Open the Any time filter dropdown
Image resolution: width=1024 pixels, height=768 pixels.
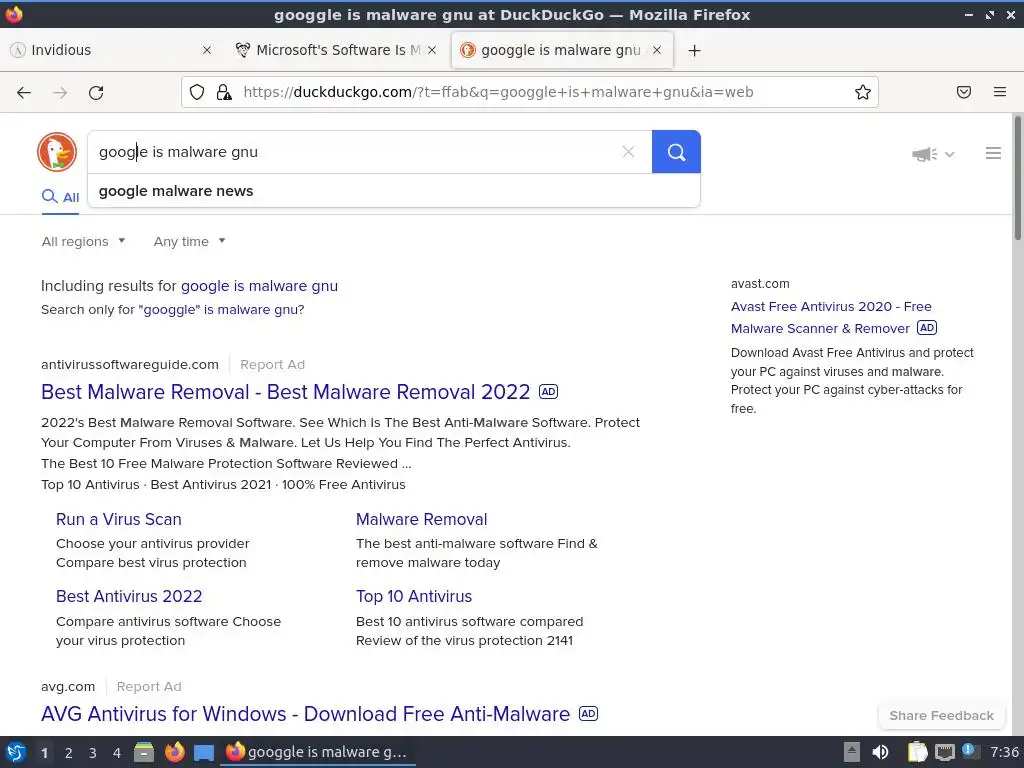coord(189,242)
